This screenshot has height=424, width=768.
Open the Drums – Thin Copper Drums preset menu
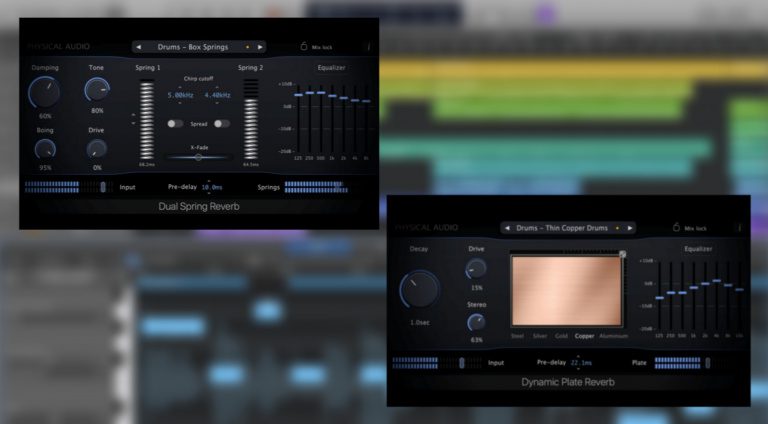coord(562,228)
